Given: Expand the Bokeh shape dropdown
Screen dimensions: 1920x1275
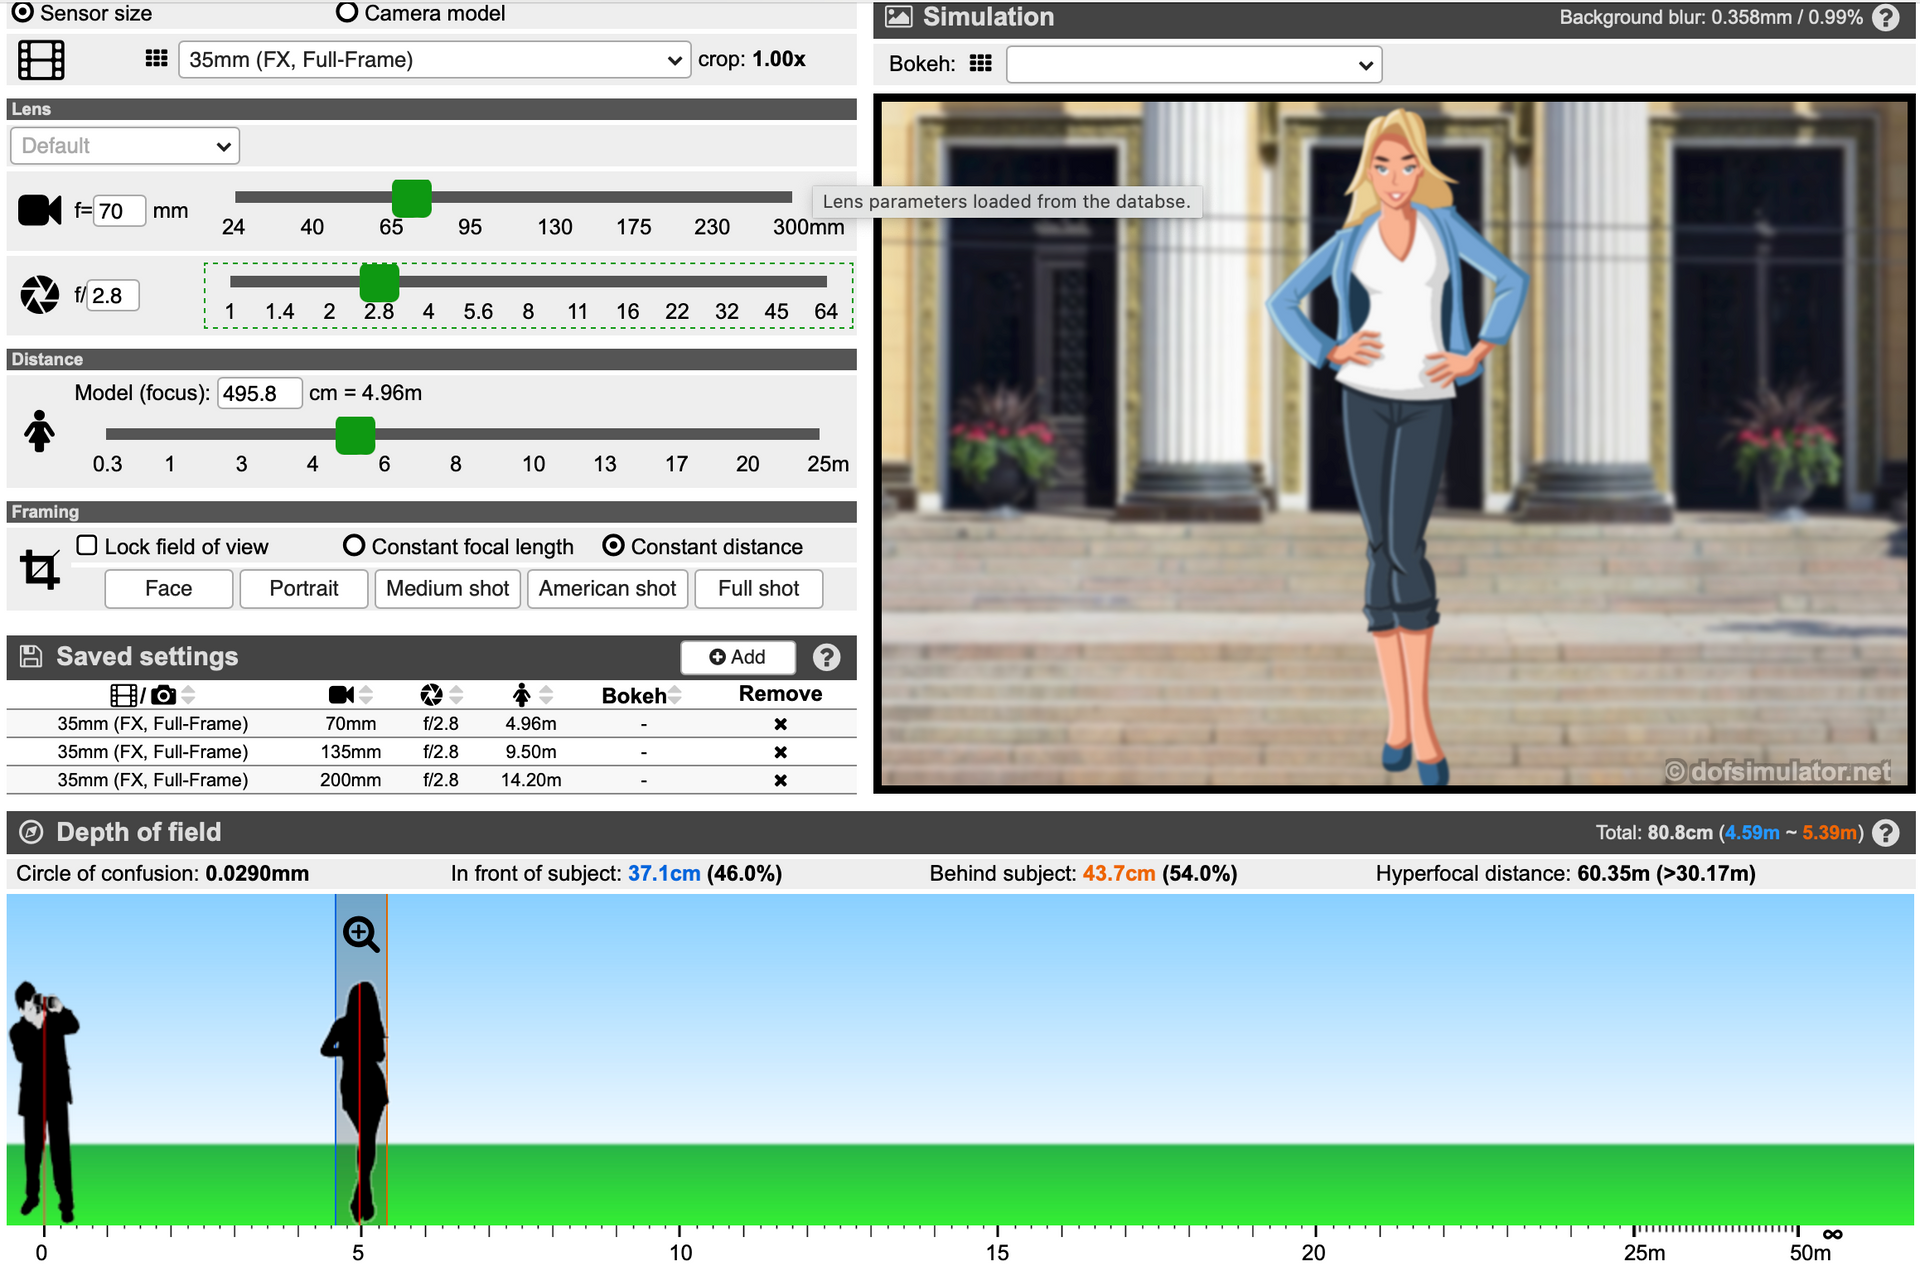Looking at the screenshot, I should [x=1194, y=65].
